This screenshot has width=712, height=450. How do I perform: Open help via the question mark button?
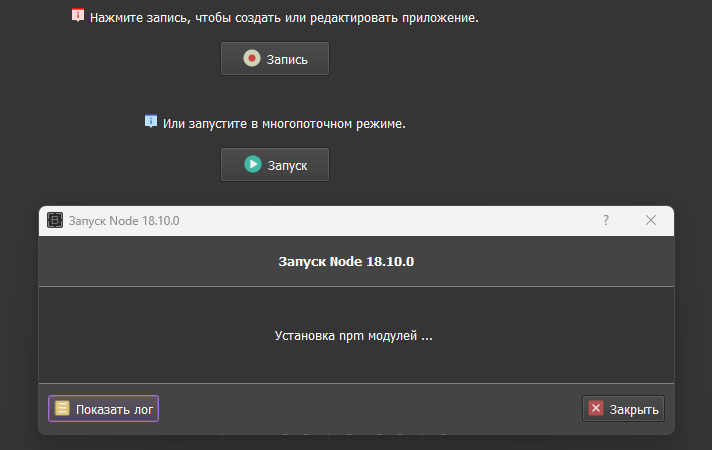click(x=606, y=220)
